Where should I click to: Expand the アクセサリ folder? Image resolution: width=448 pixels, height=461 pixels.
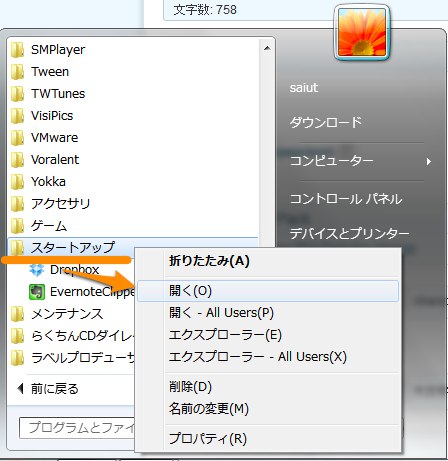(x=60, y=204)
